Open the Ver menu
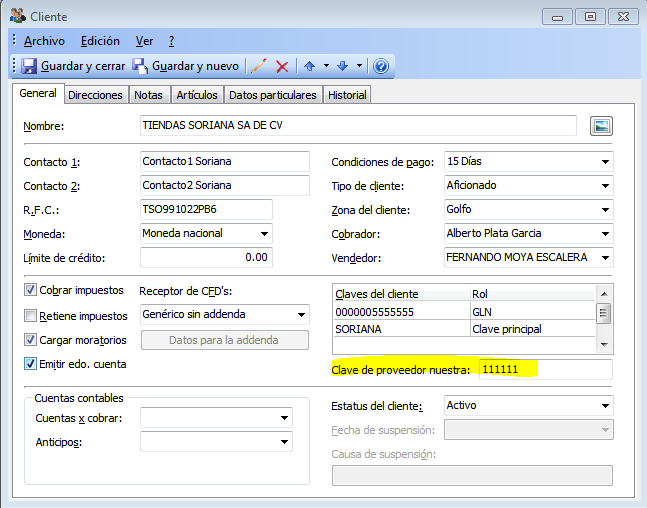647x508 pixels. (144, 41)
